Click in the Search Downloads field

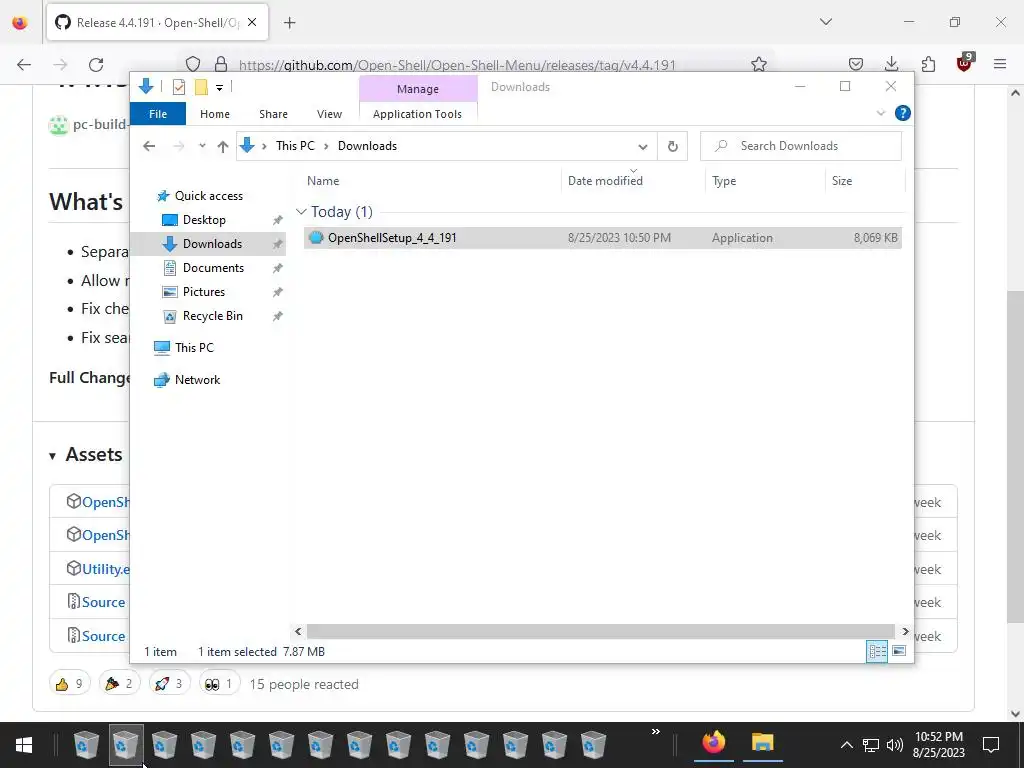pos(801,146)
